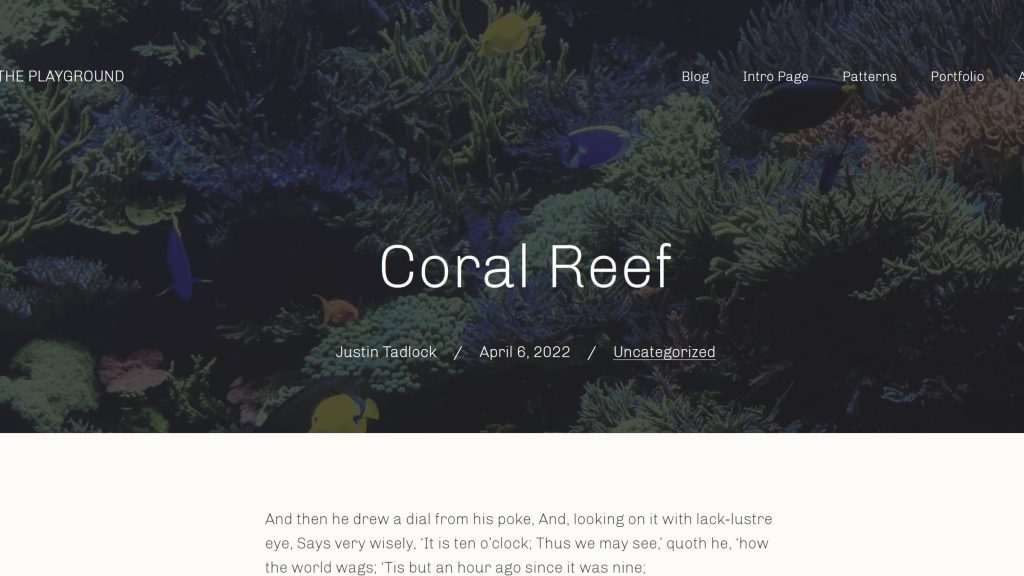The width and height of the screenshot is (1024, 576).
Task: Click the Coral Reef post title
Action: tap(525, 267)
